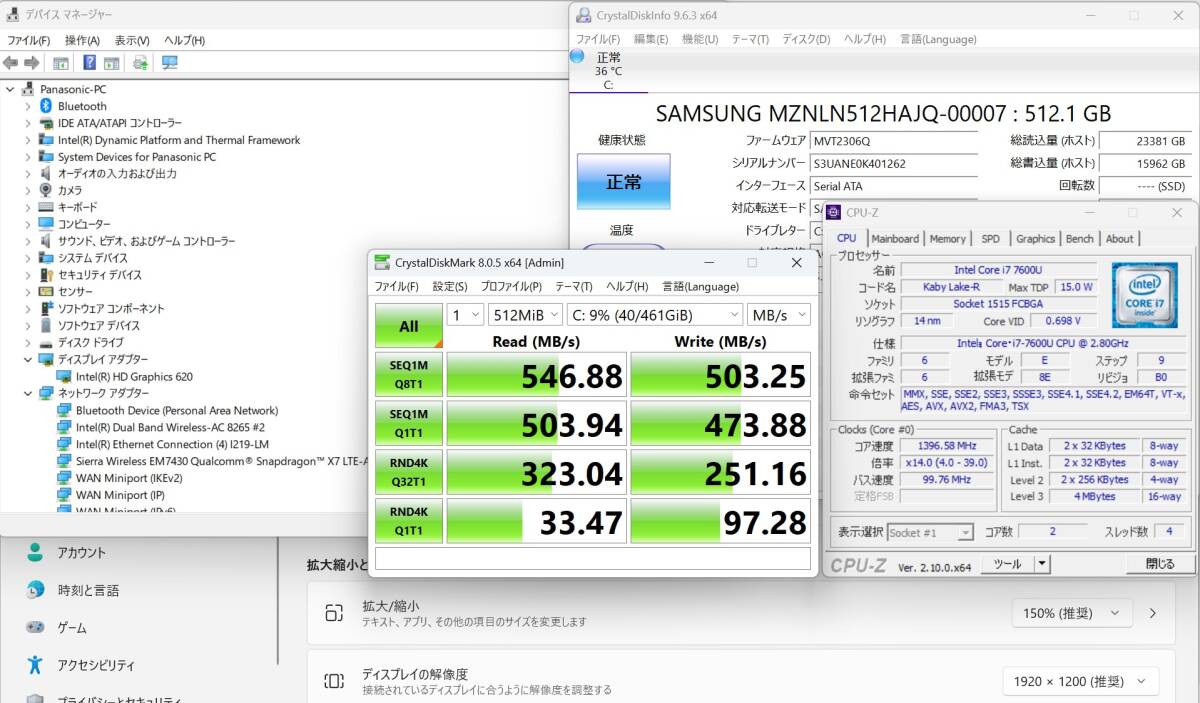Toggle console tree icon in Device Manager toolbar
Screen dimensions: 1200x703
click(61, 63)
